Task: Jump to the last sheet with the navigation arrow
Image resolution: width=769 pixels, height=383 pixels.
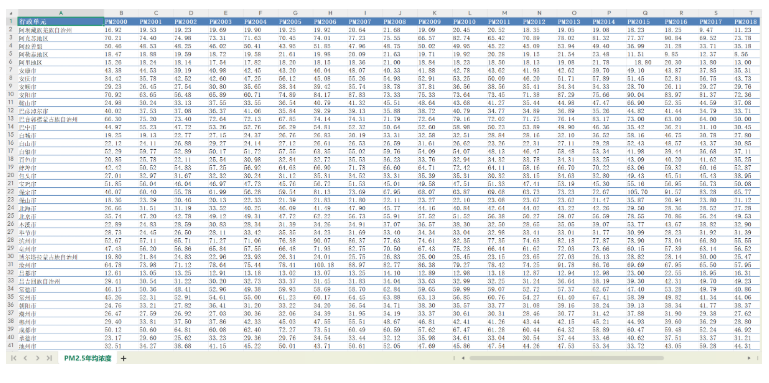Action: pyautogui.click(x=49, y=358)
